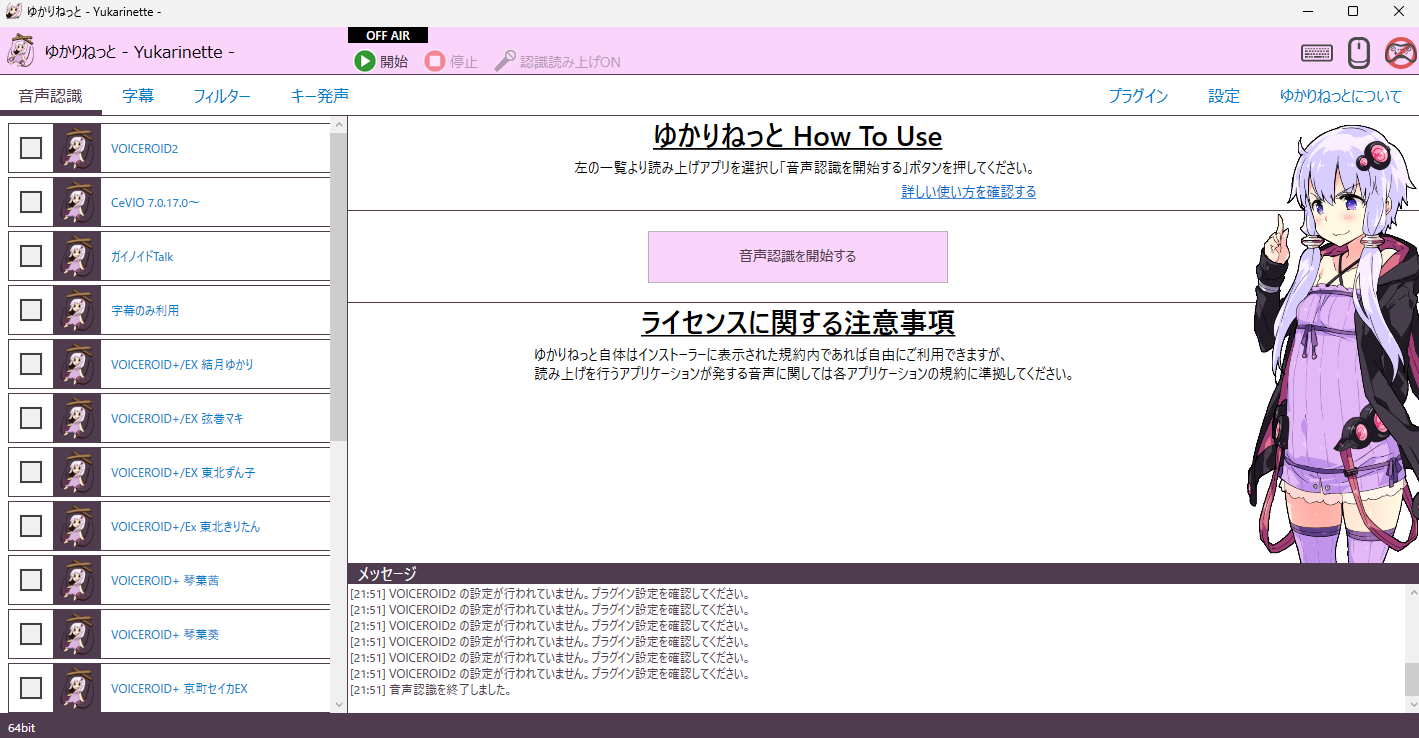Click the 字幕のみ利用 label
Screen dimensions: 1419x738
pos(145,311)
